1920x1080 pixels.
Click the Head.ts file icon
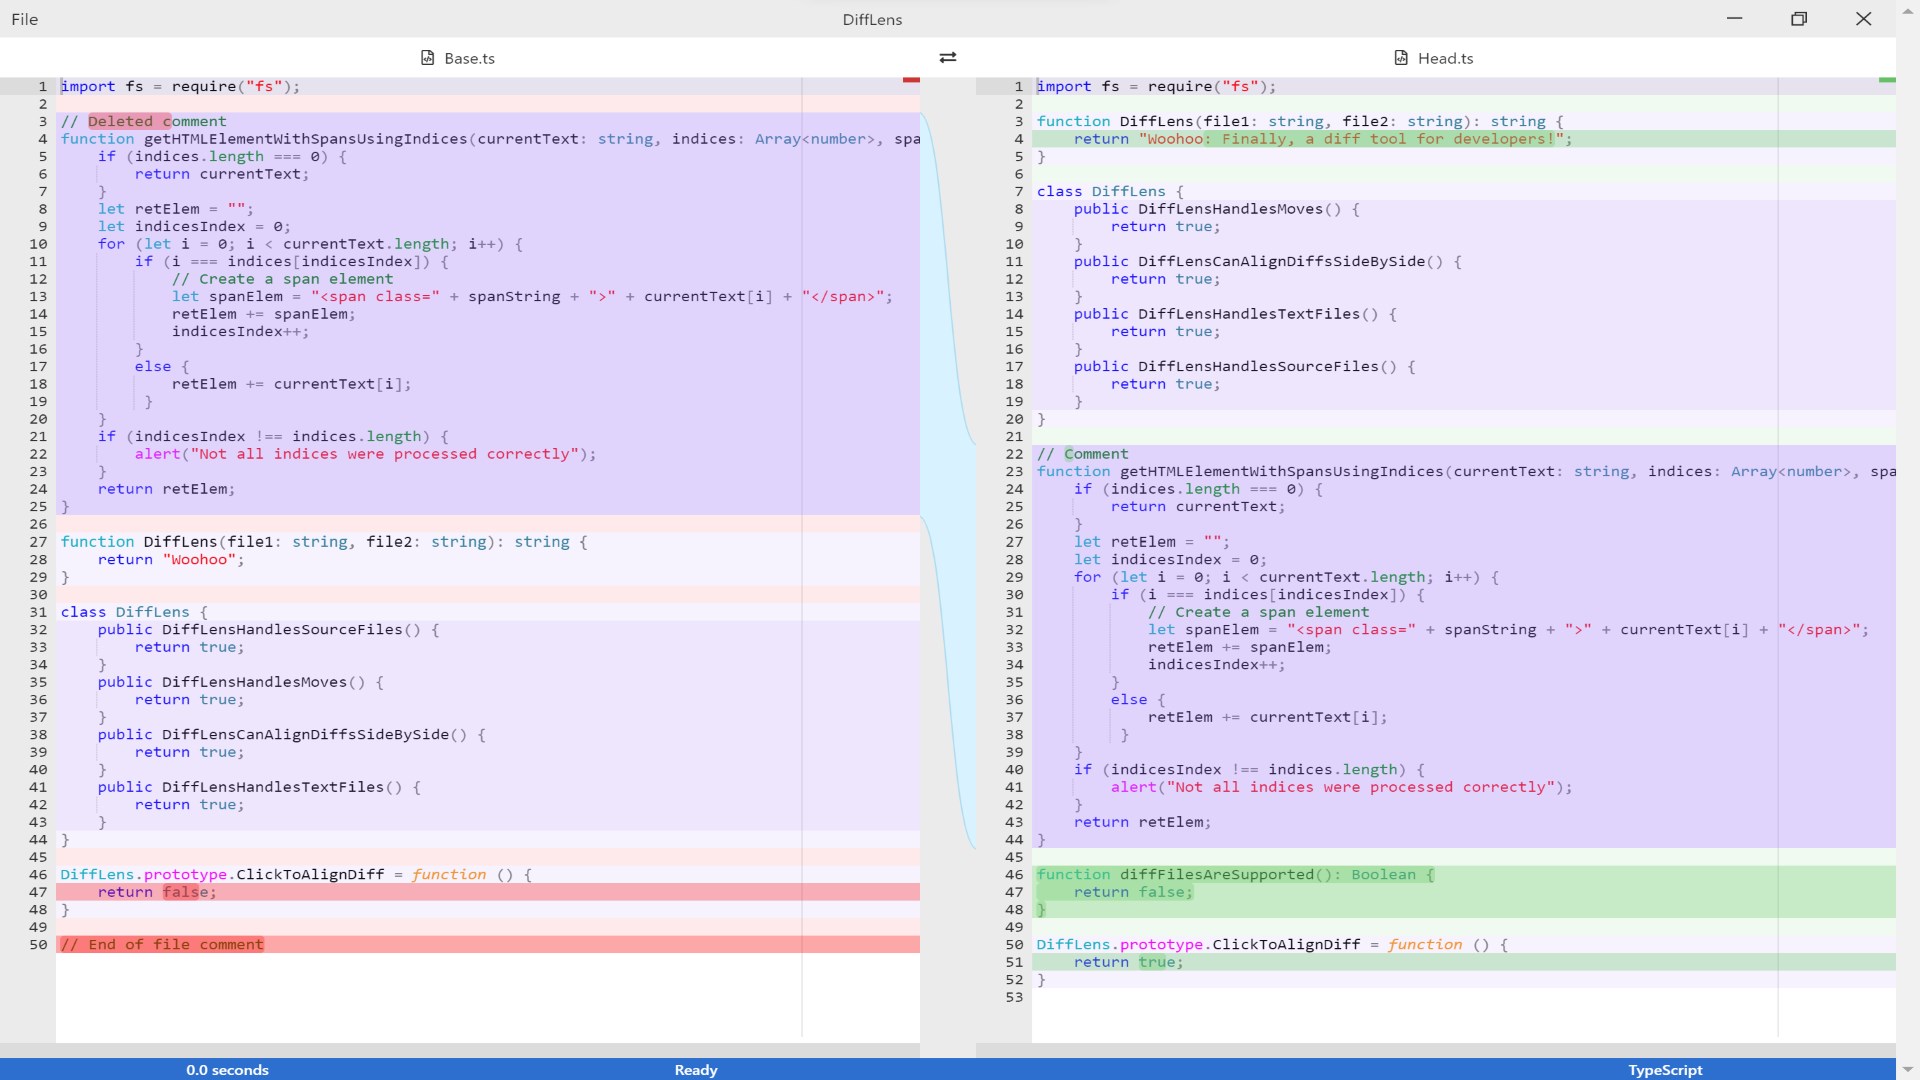point(1401,58)
